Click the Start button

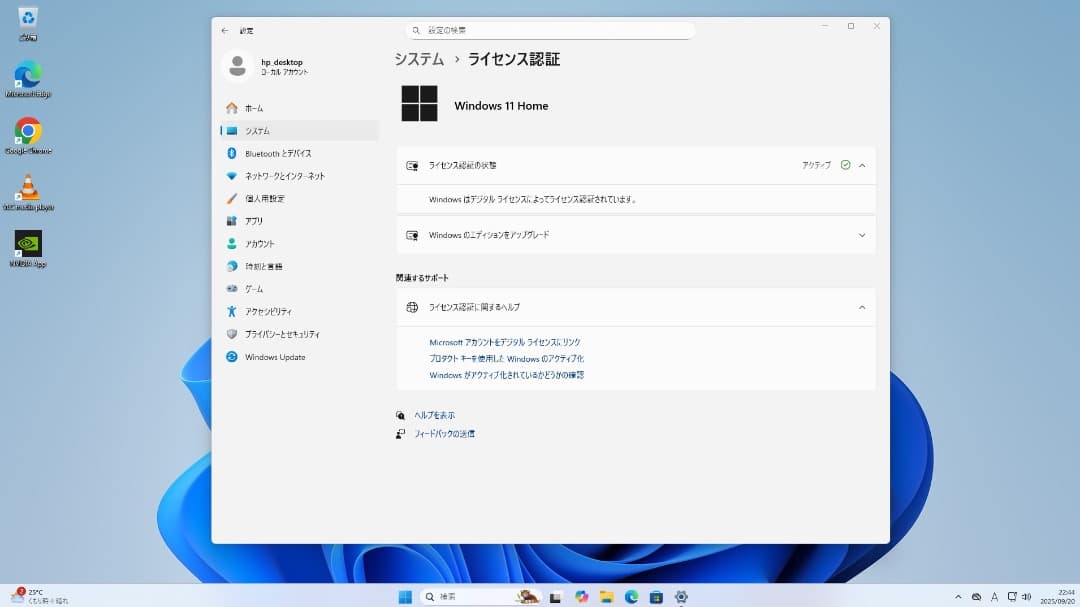tap(404, 595)
